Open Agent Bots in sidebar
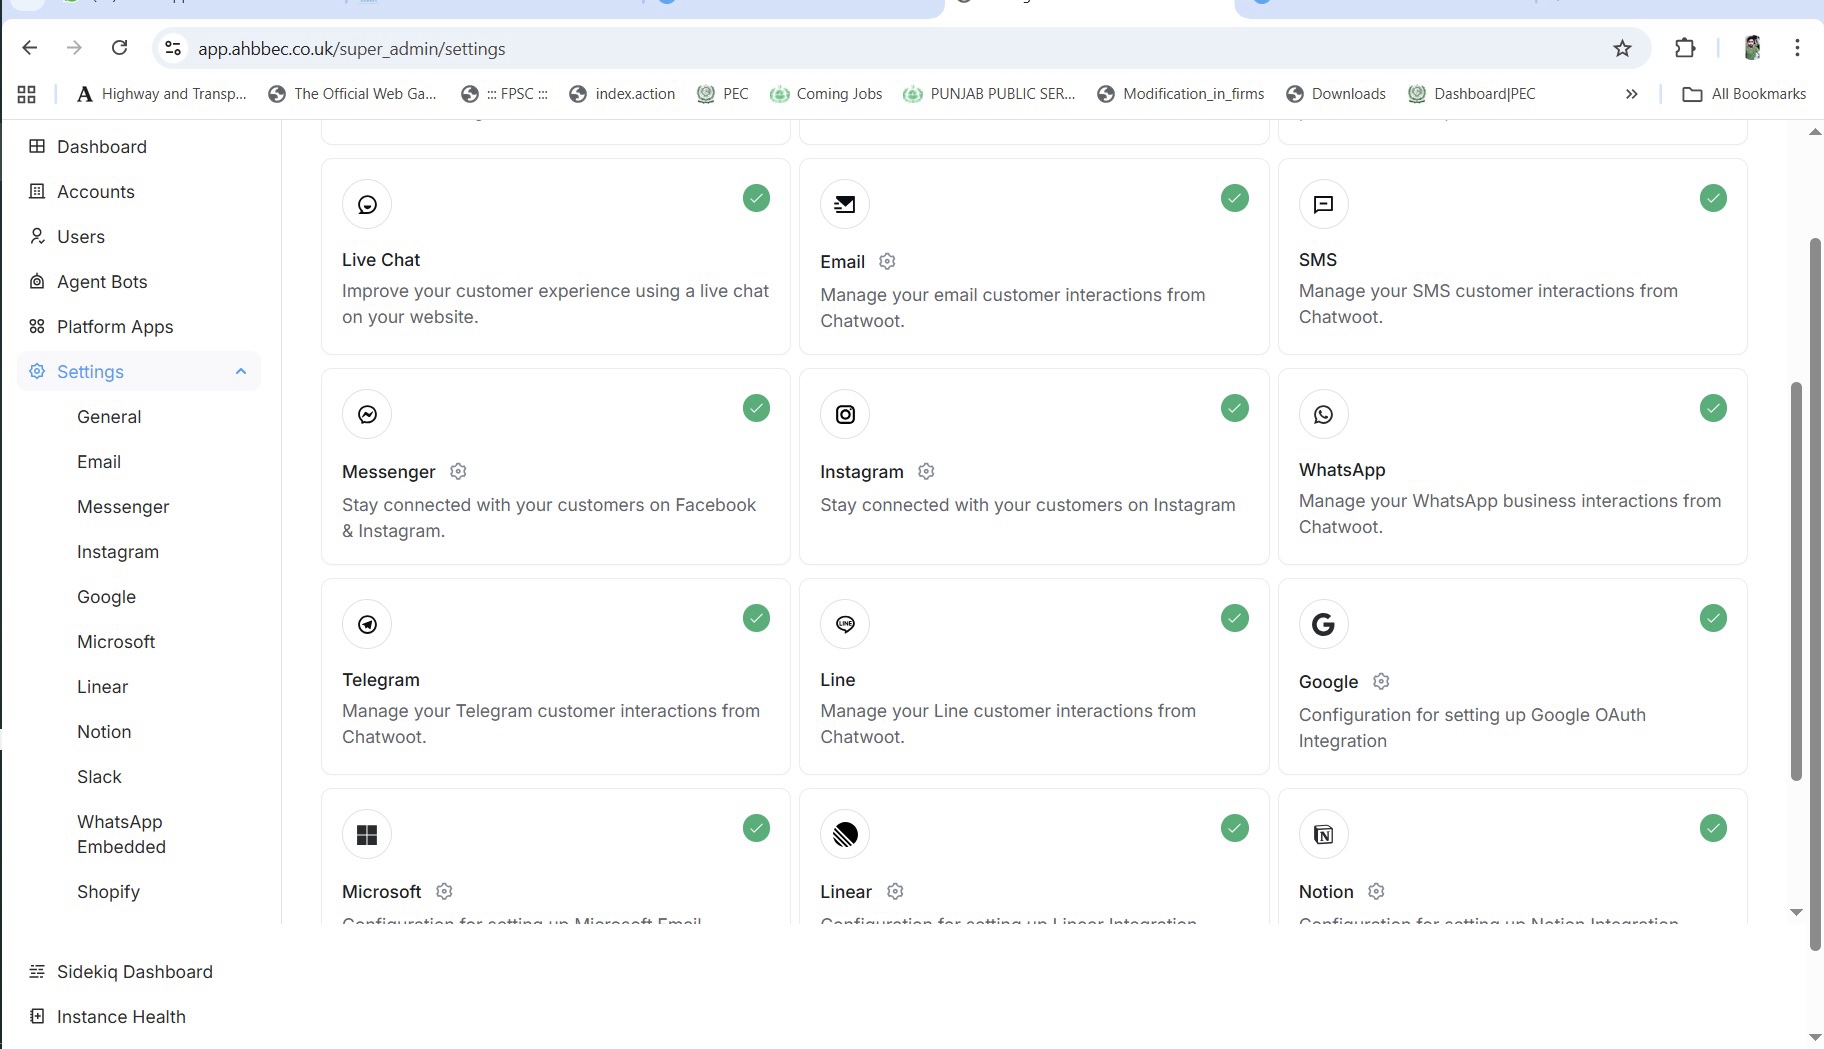1824x1049 pixels. [x=102, y=281]
